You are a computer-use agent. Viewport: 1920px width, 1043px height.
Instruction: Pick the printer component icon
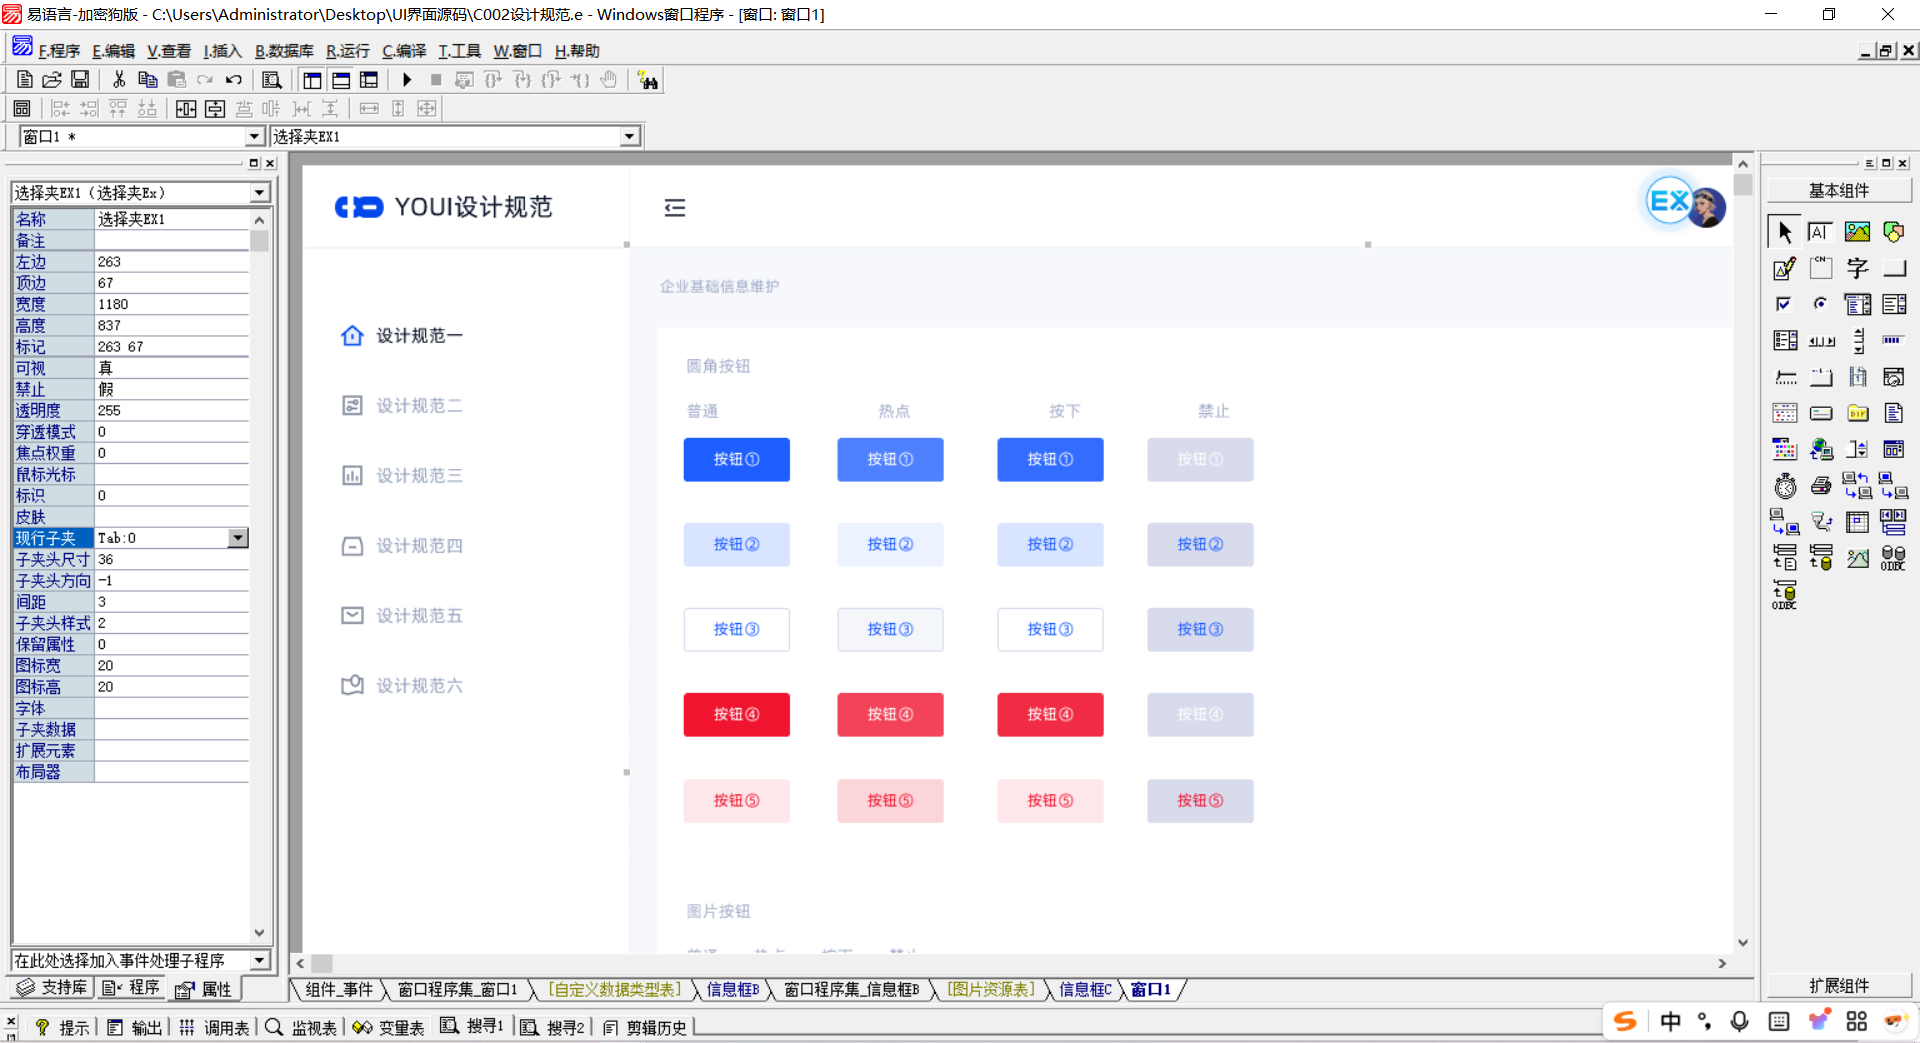coord(1821,486)
